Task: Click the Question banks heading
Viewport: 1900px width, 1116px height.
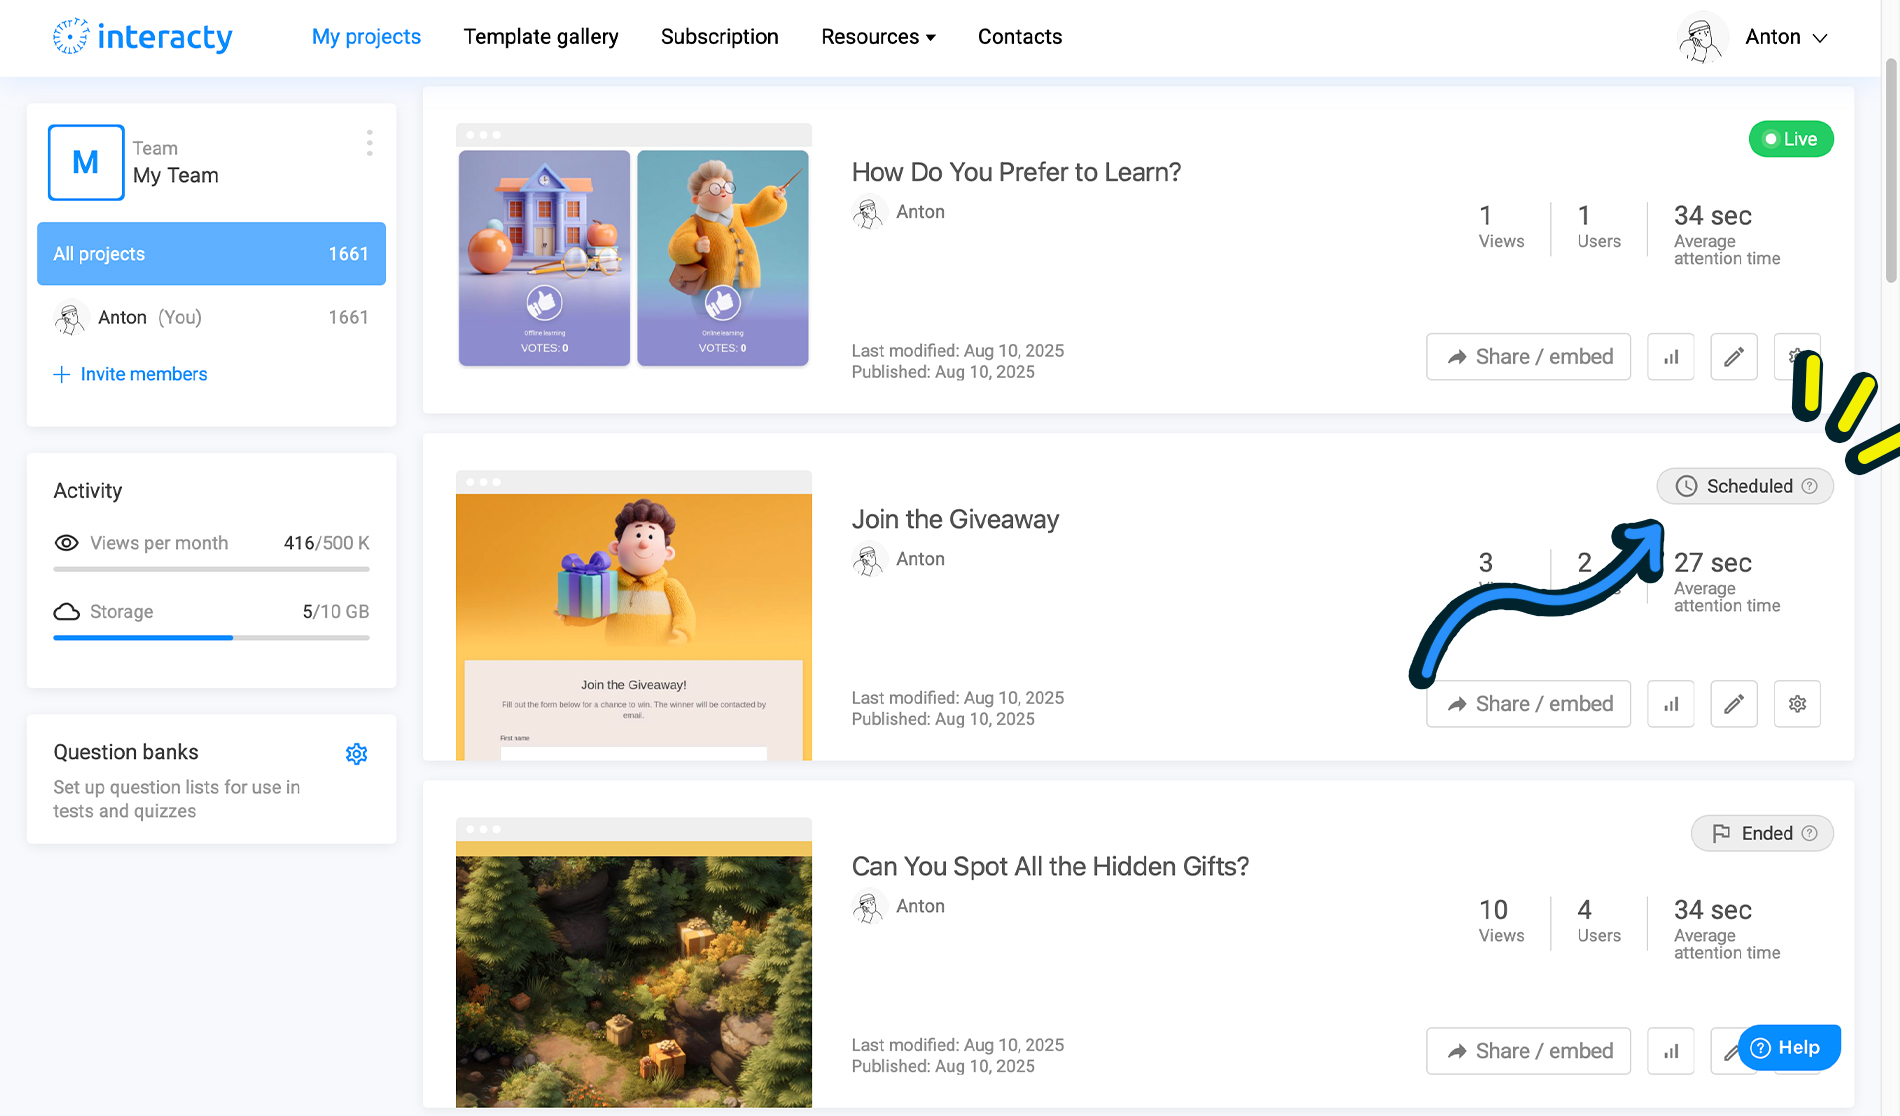Action: pos(126,752)
